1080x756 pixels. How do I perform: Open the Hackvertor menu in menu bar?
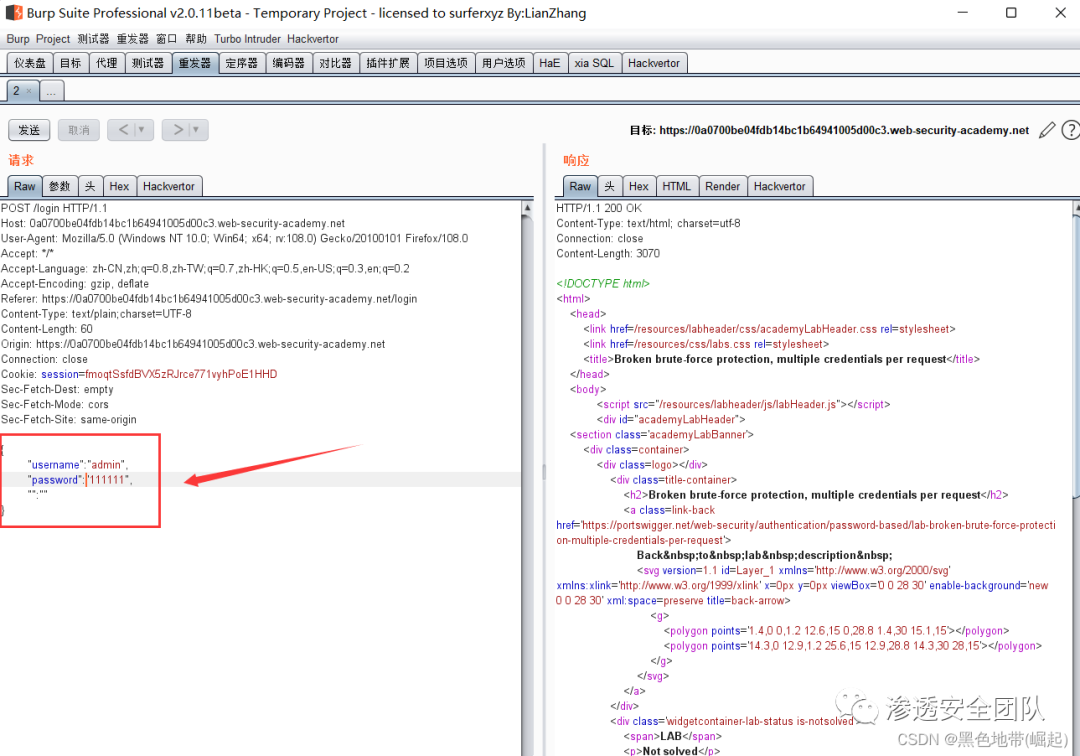pyautogui.click(x=313, y=39)
